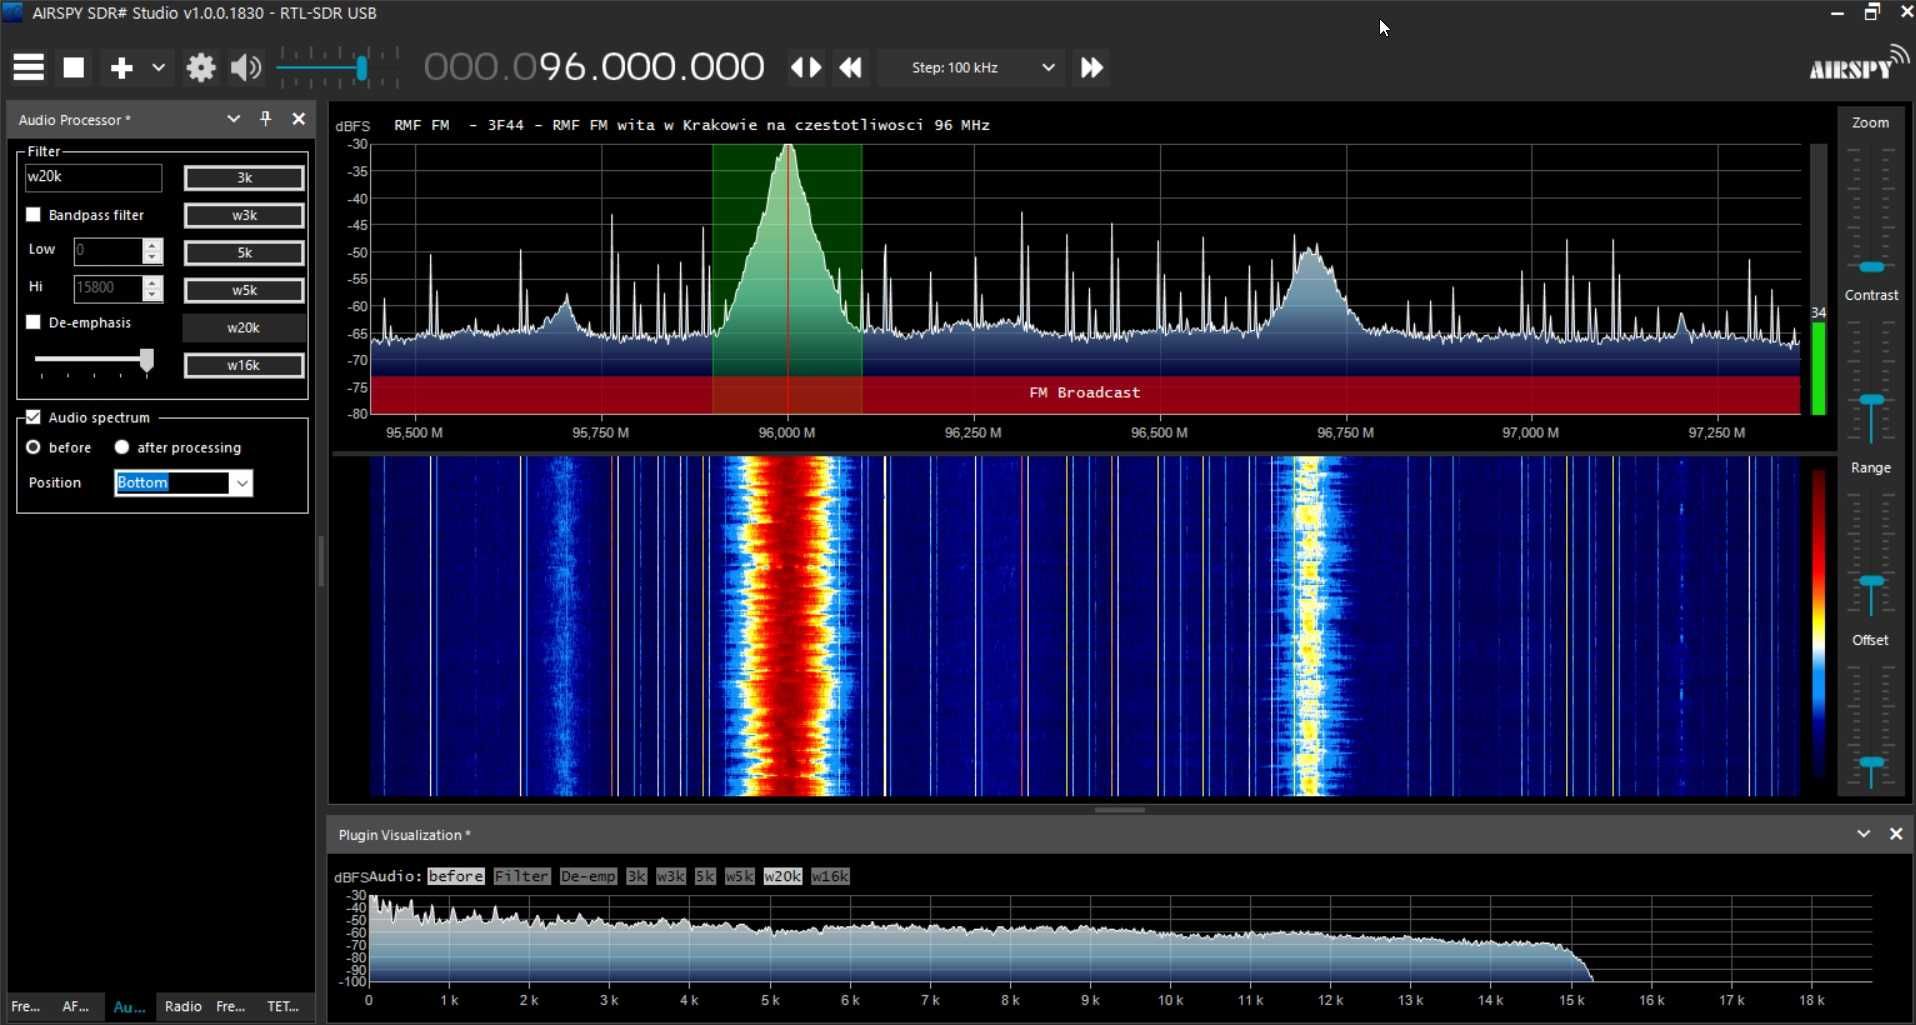
Task: Mute audio with the speaker icon
Action: coord(246,68)
